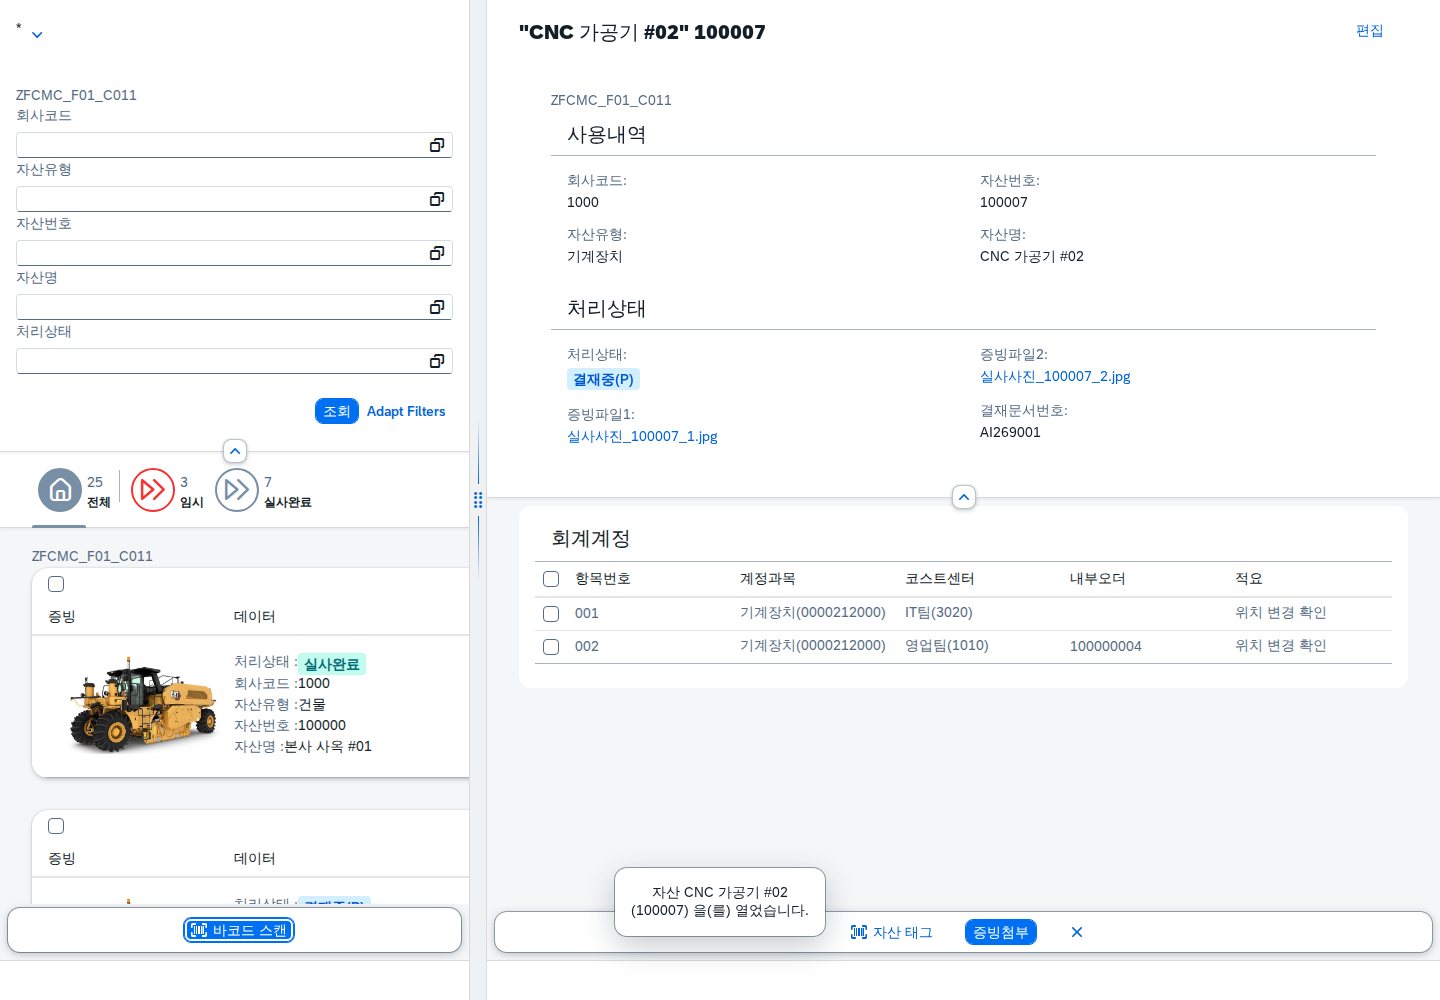Click the 계정과목 column header
This screenshot has height=1000, width=1440.
767,579
